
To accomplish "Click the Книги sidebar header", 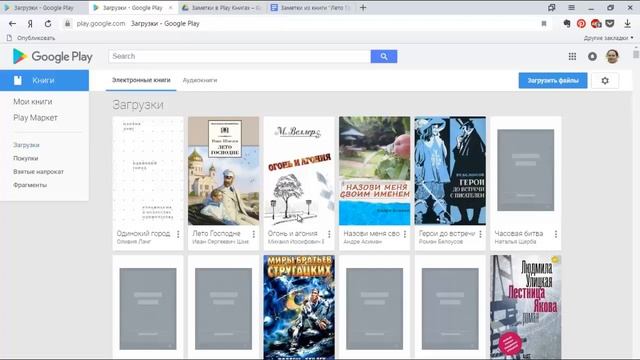I will tap(44, 80).
